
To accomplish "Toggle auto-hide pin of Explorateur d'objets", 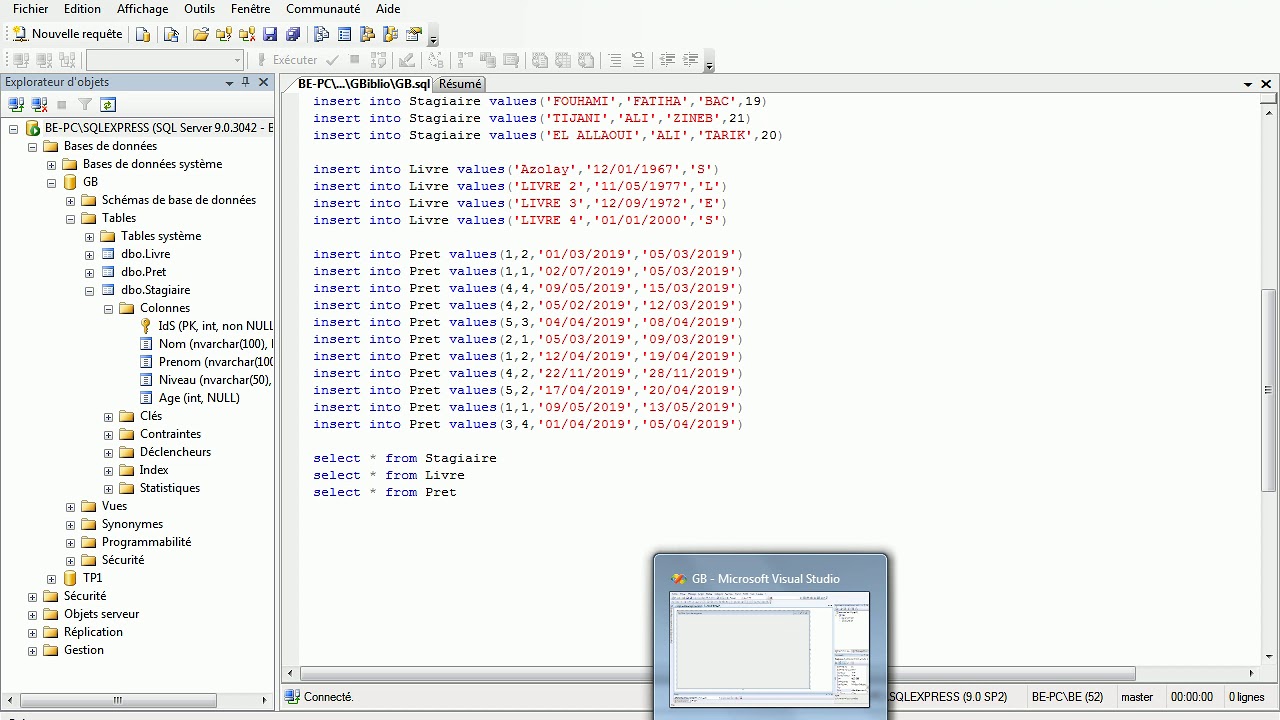I will tap(246, 82).
